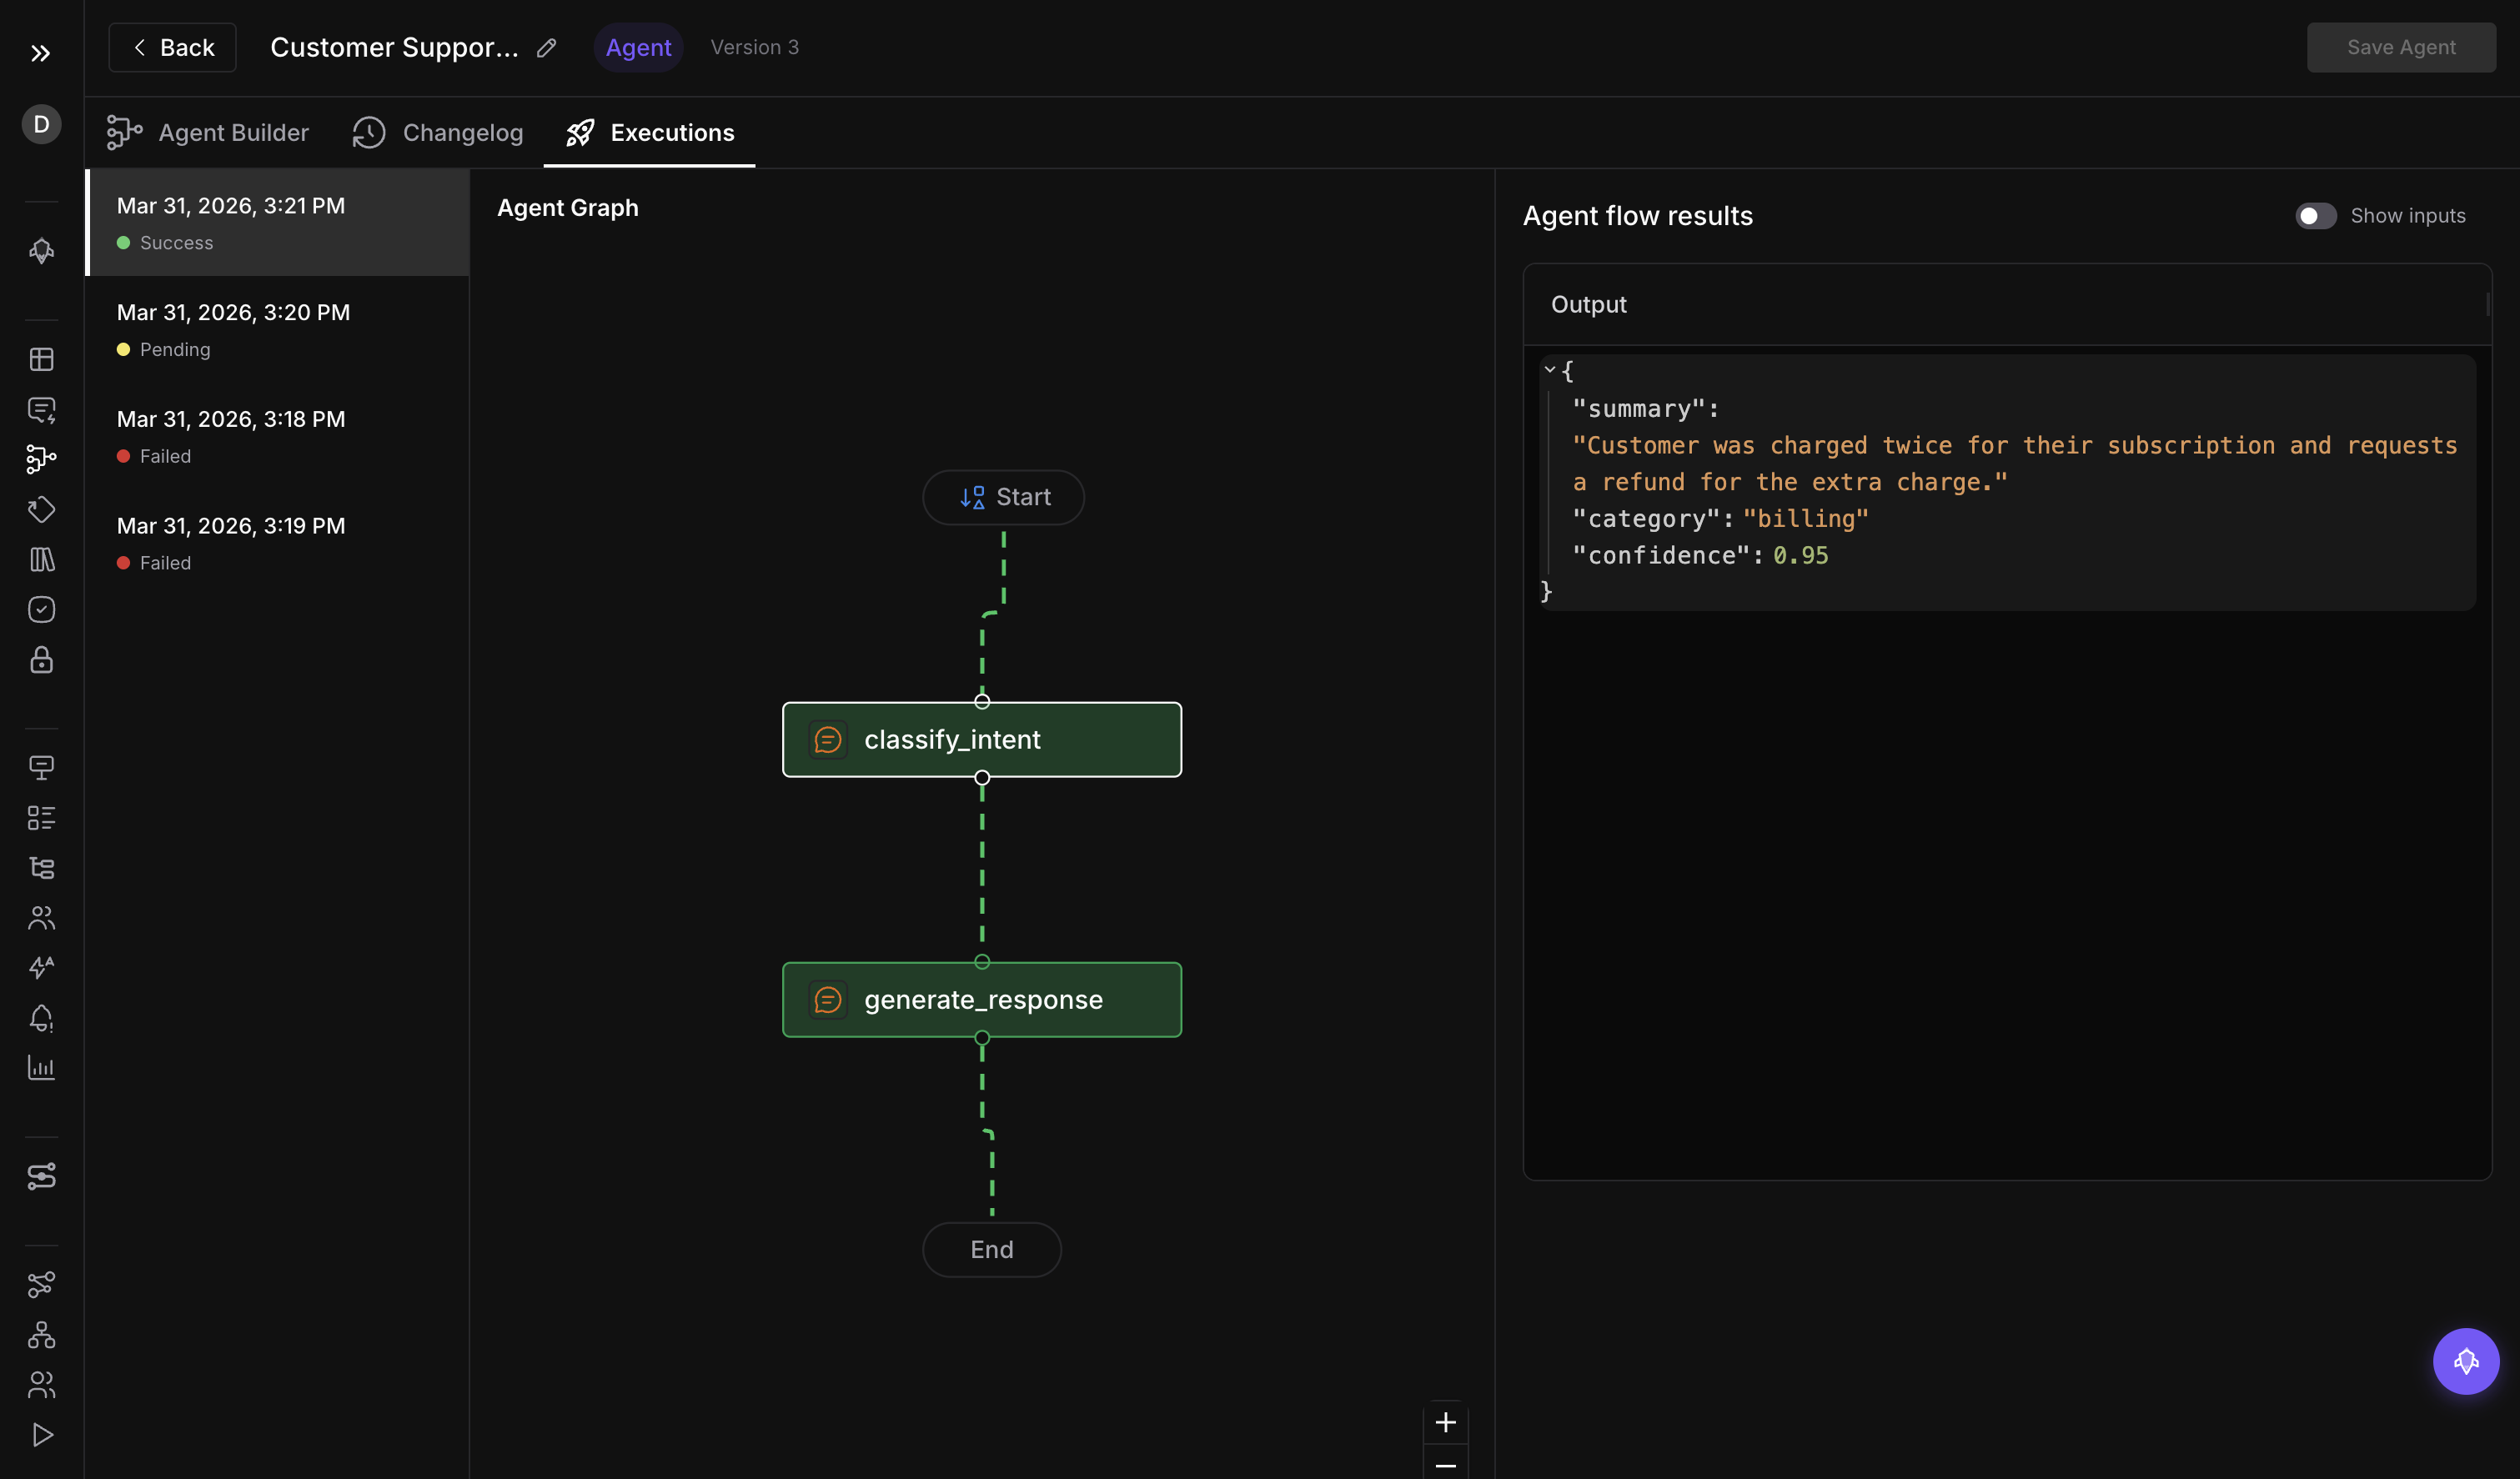This screenshot has height=1479, width=2520.
Task: Click the Back button
Action: click(171, 47)
